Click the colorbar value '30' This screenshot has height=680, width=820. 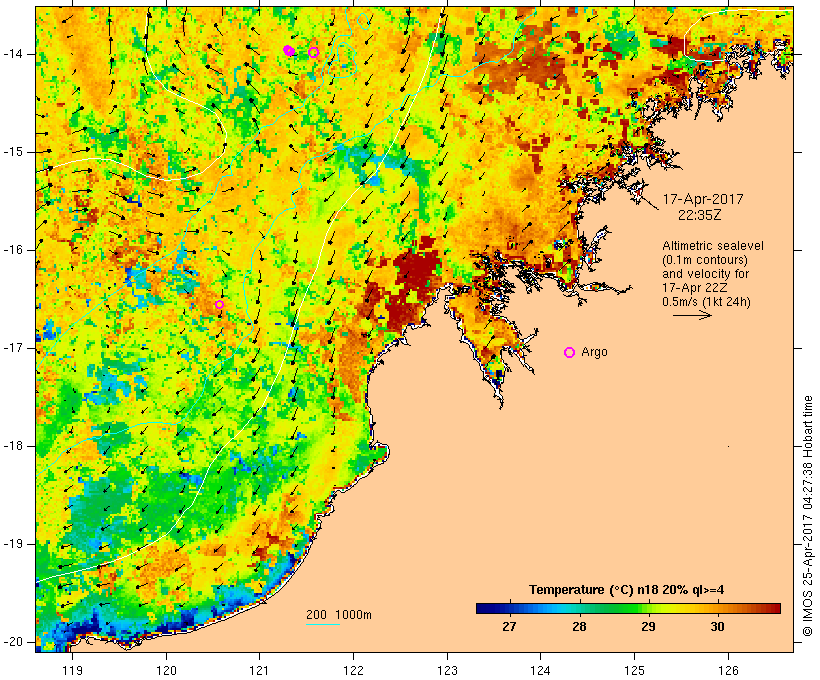point(718,626)
